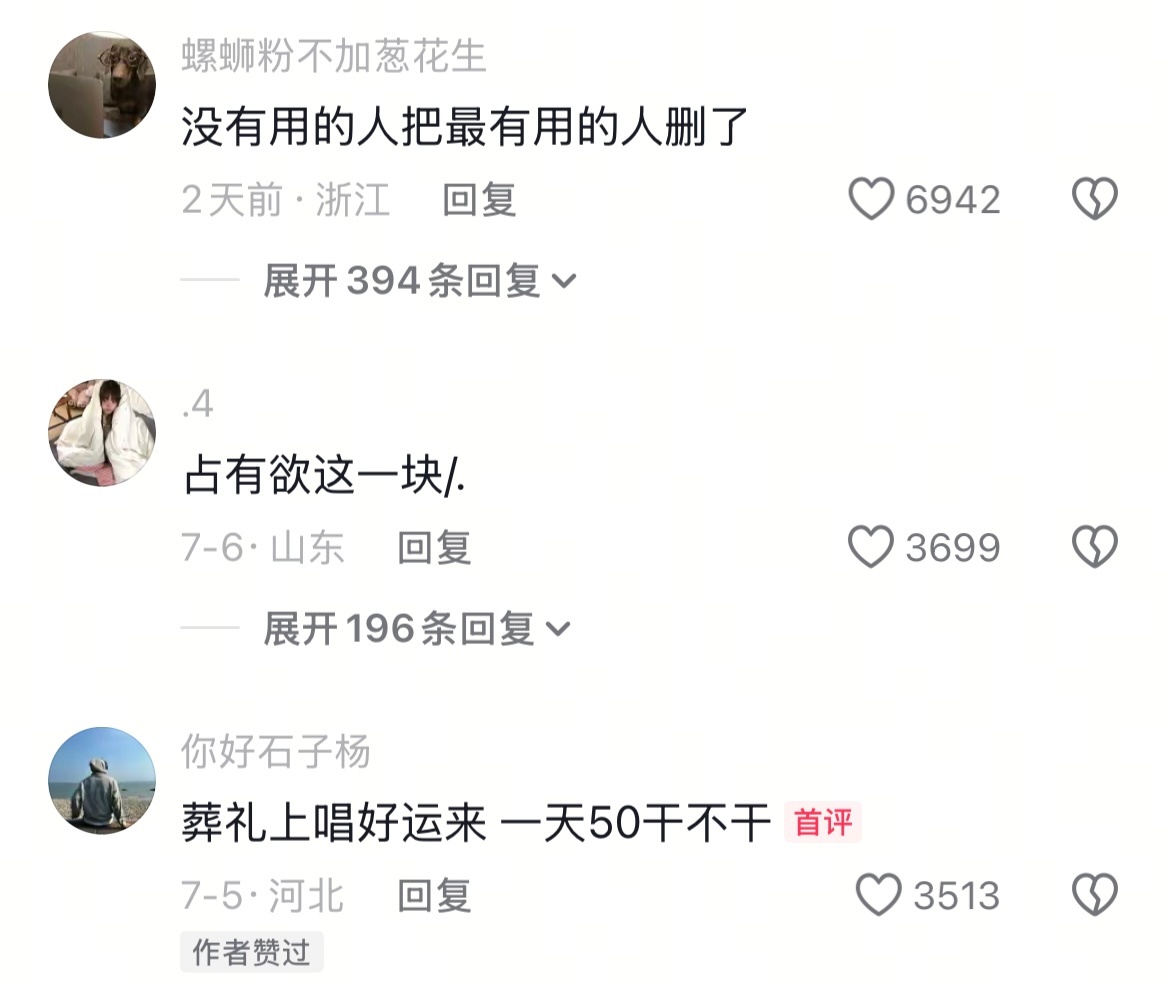Open username 螺蛳粉不加葱花生

pos(334,56)
